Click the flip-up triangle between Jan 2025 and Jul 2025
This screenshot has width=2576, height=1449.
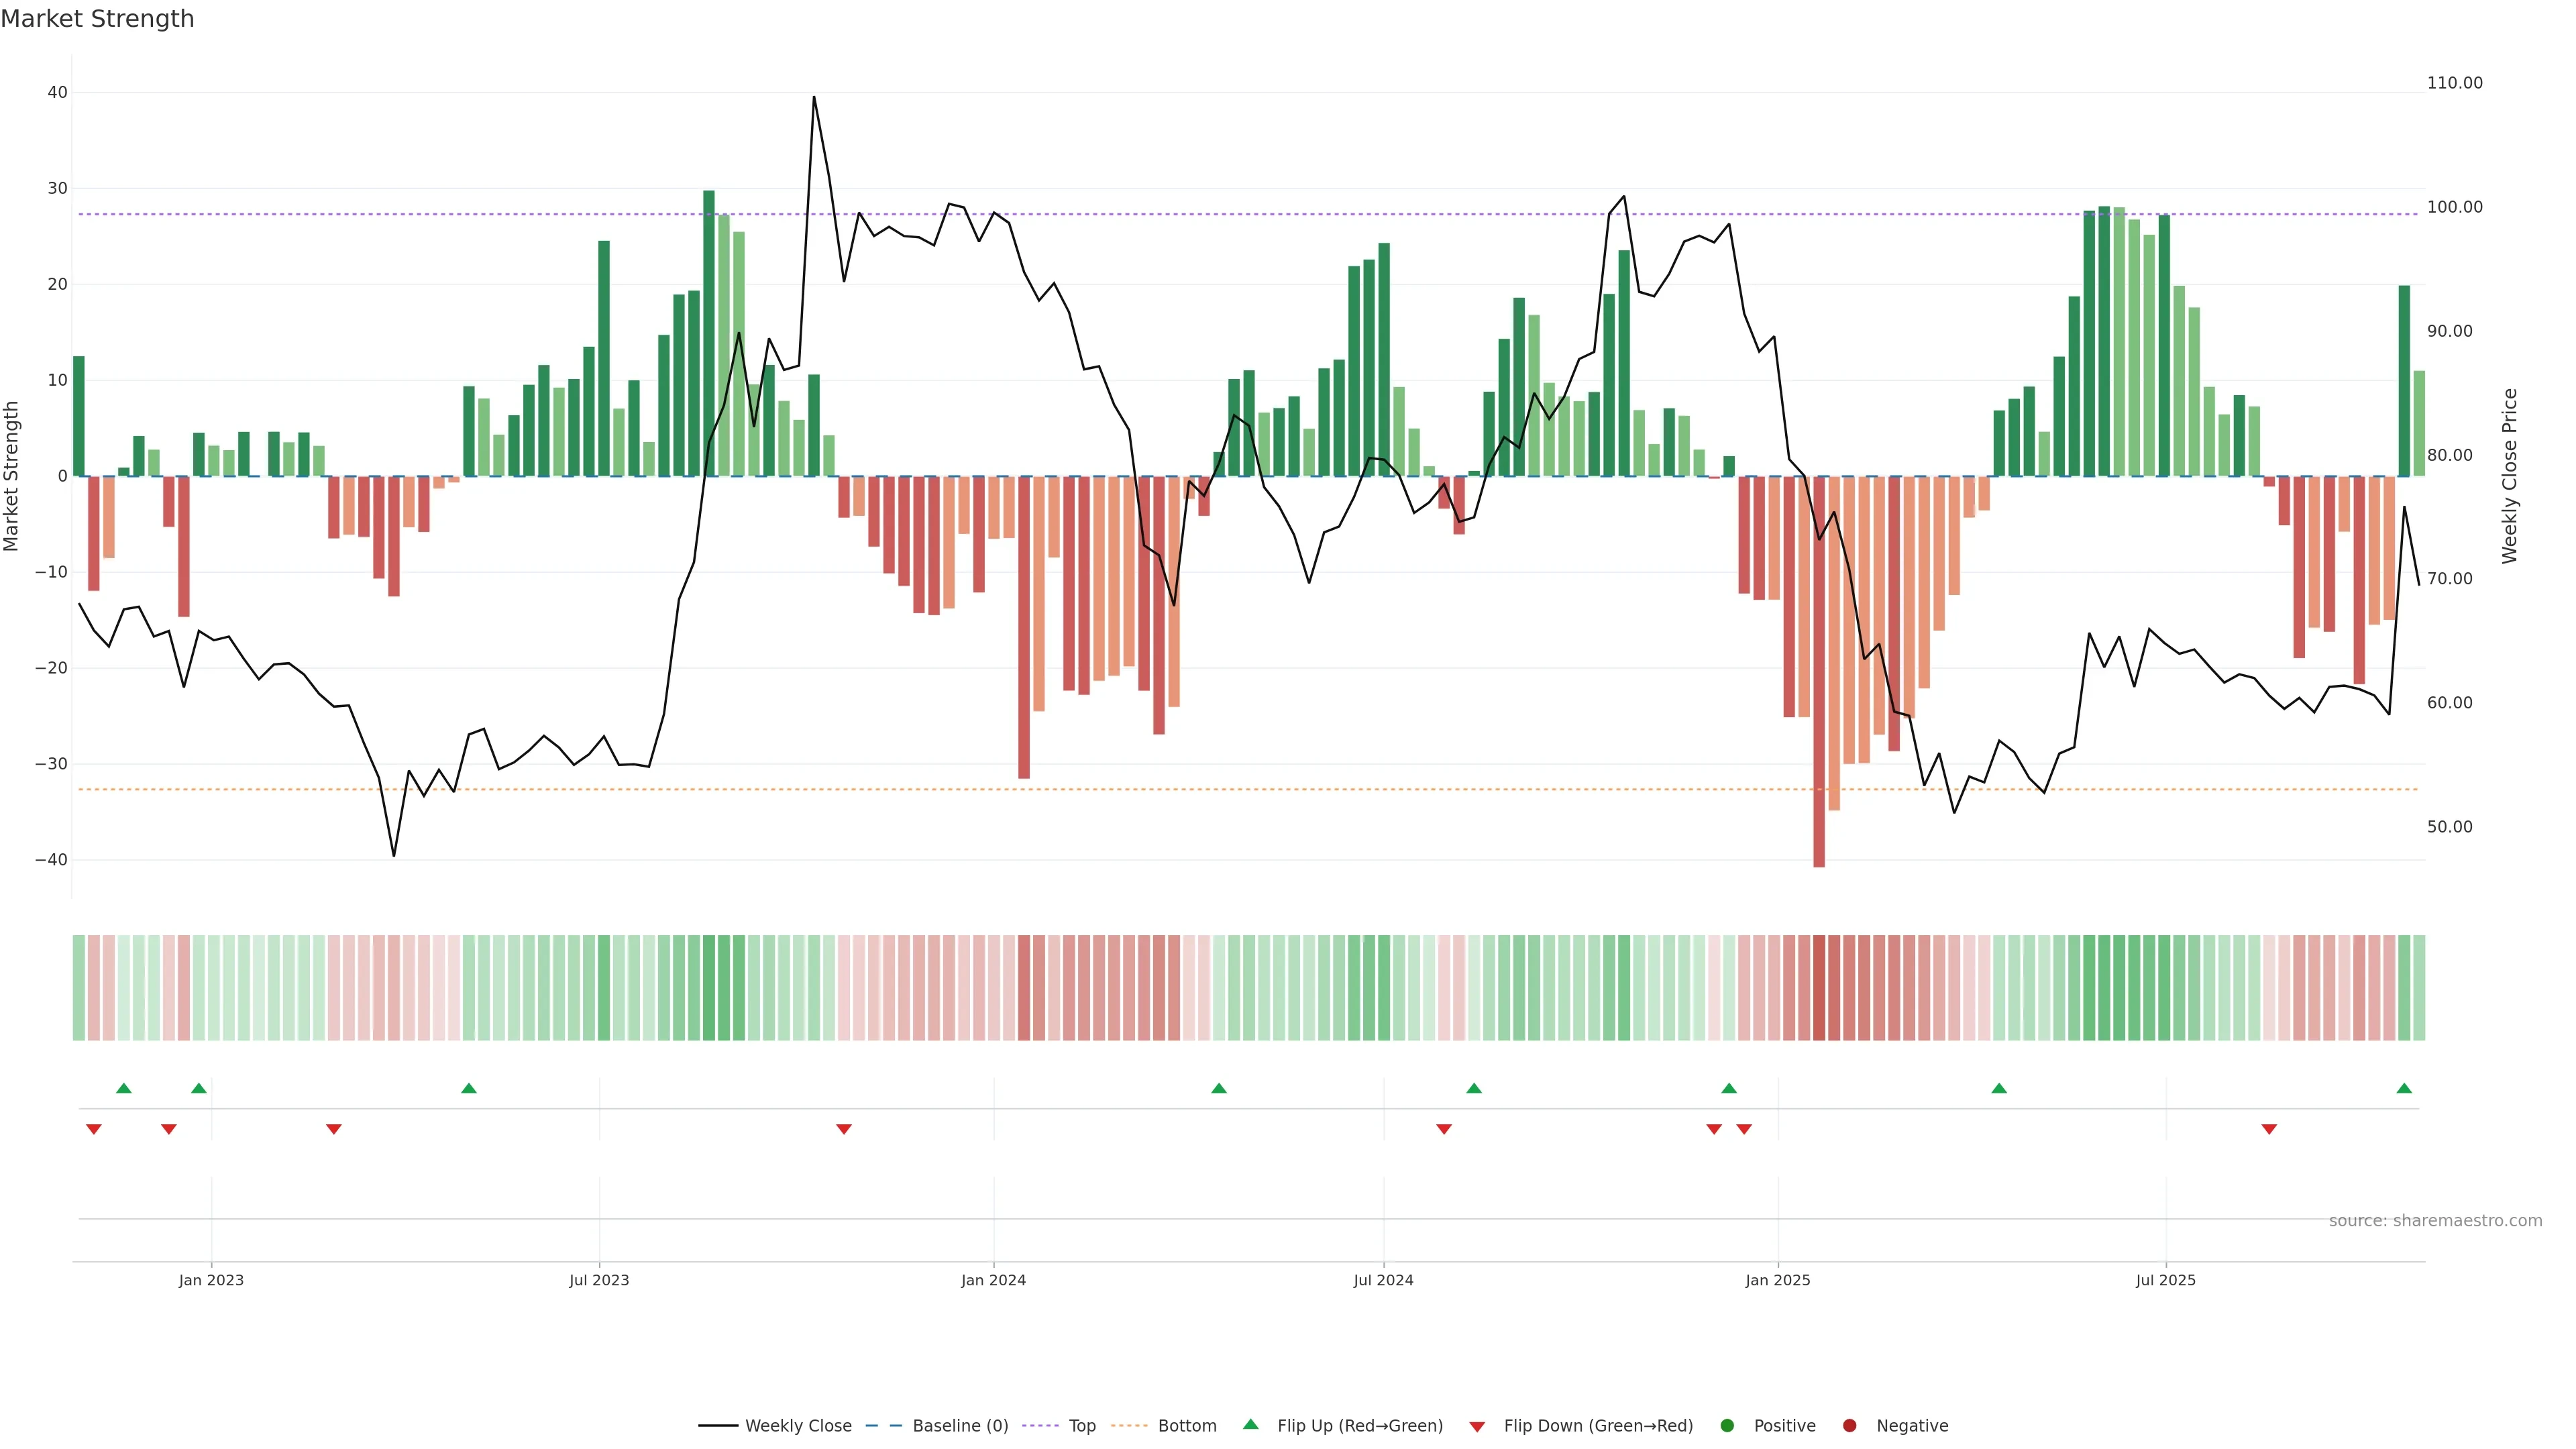1999,1088
